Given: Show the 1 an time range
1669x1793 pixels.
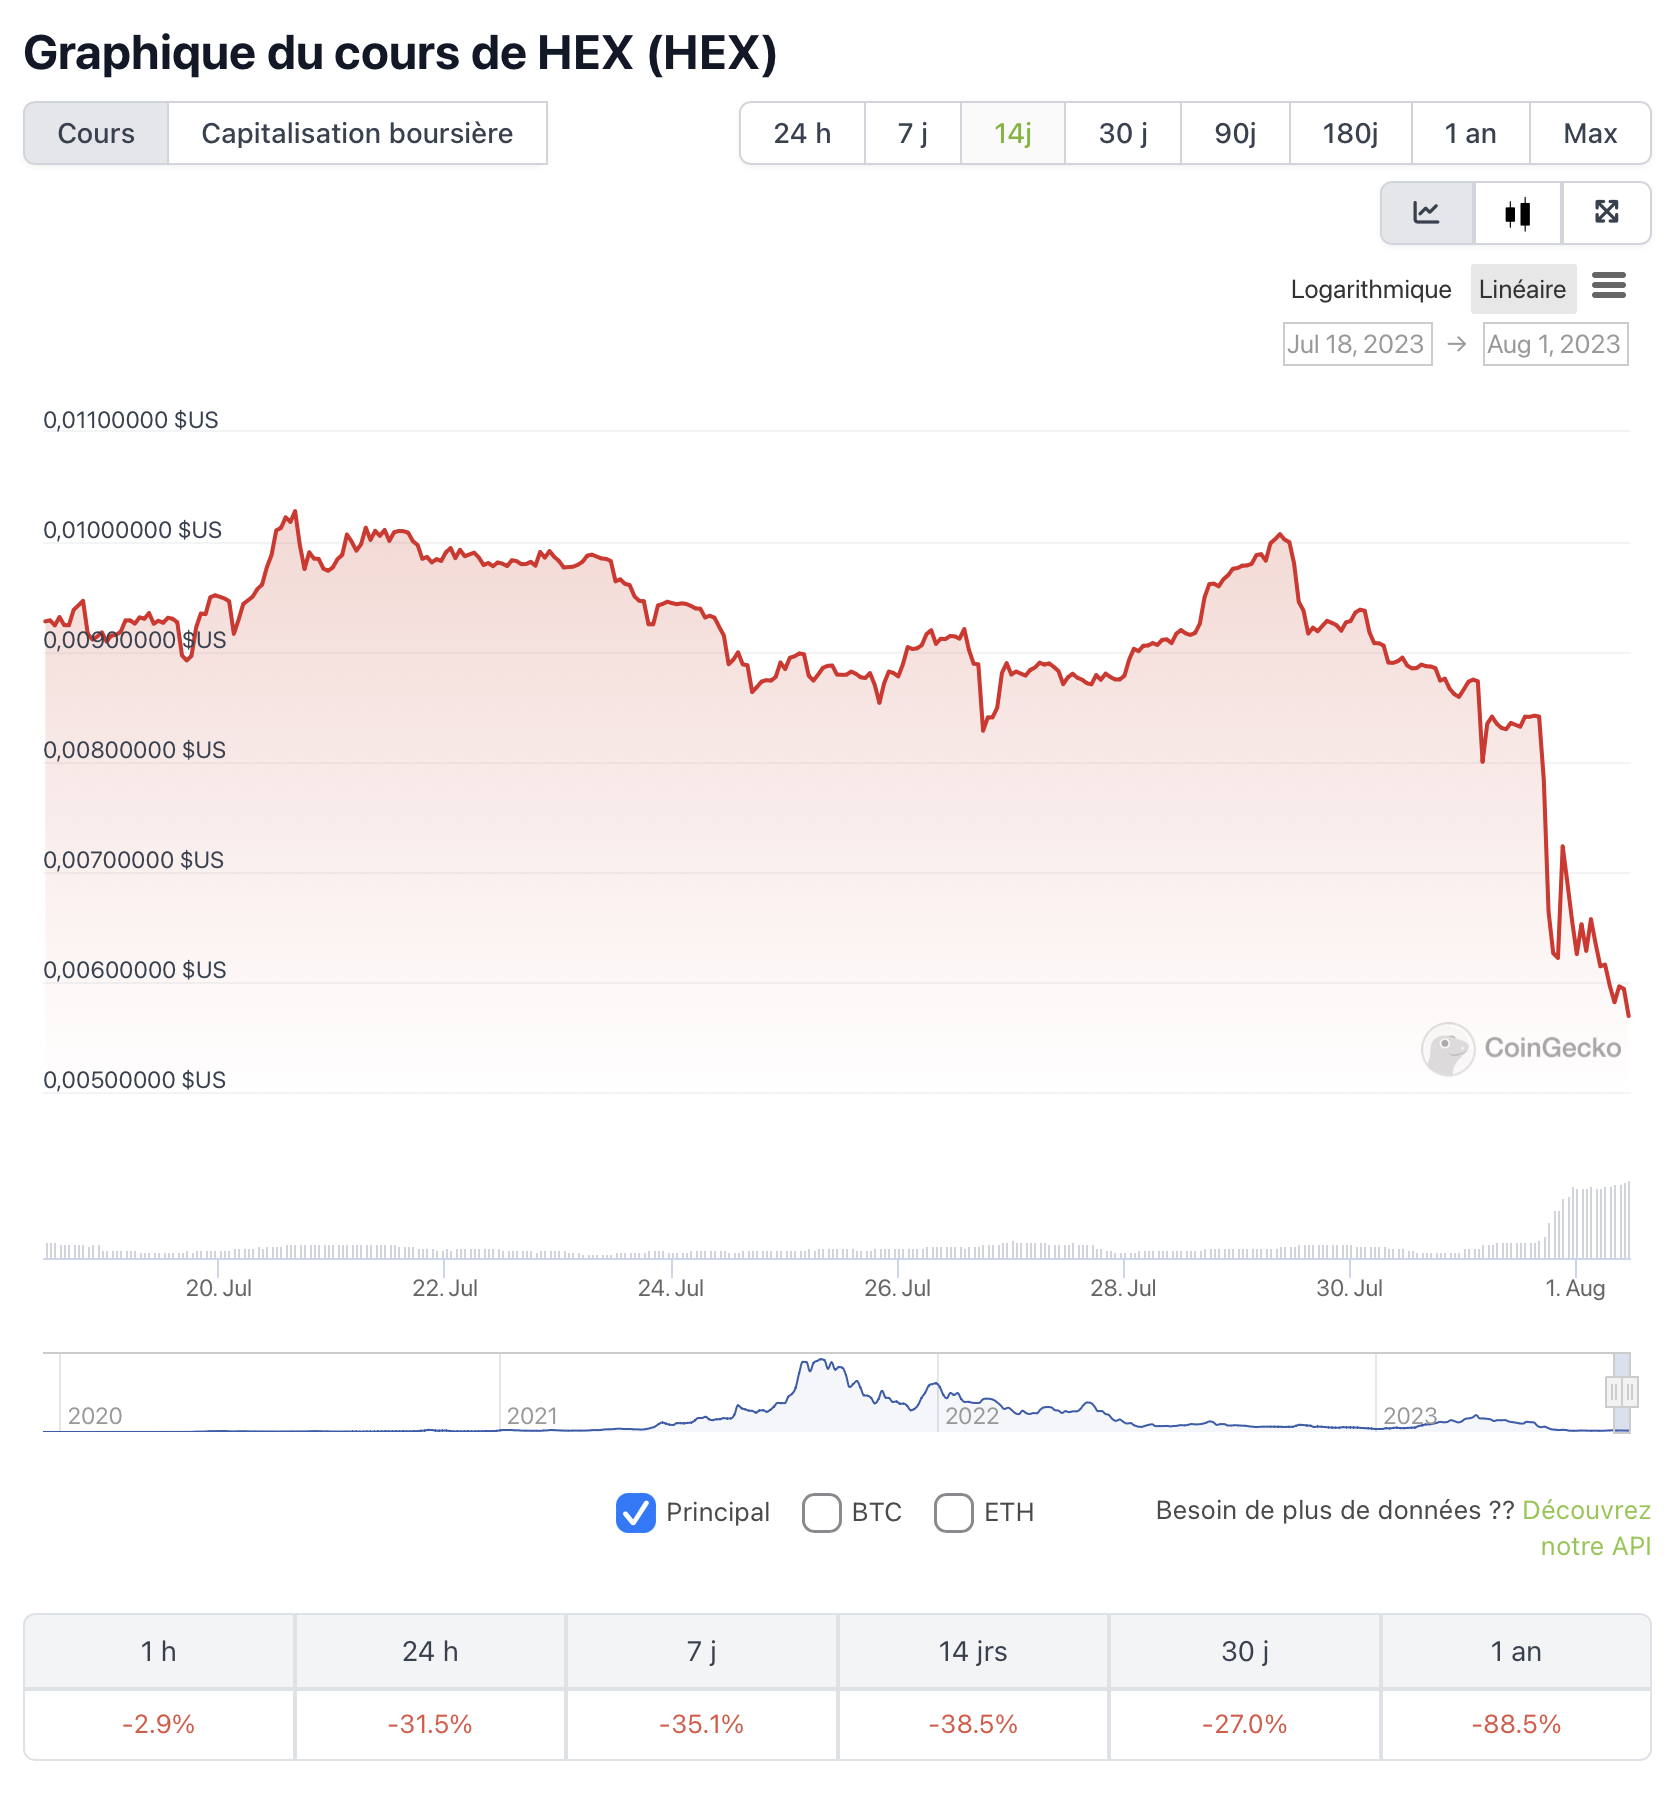Looking at the screenshot, I should (1470, 133).
